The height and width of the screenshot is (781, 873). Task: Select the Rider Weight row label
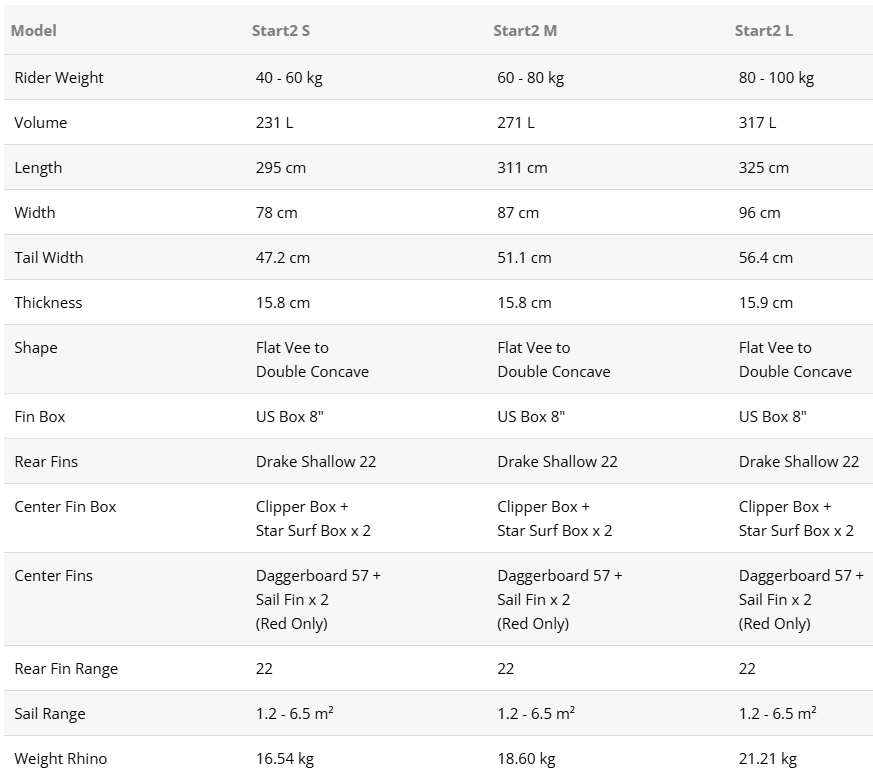[59, 78]
